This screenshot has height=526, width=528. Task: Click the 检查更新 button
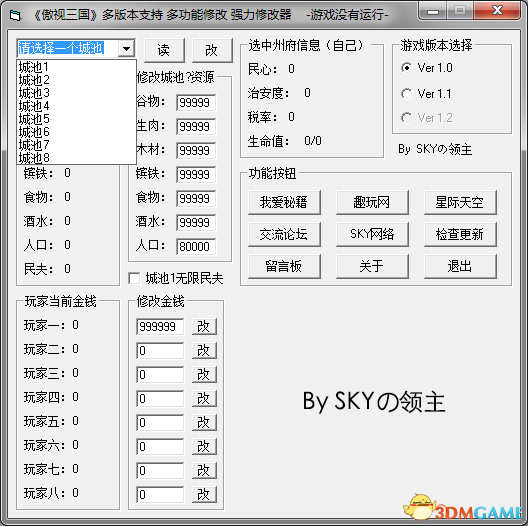point(460,234)
